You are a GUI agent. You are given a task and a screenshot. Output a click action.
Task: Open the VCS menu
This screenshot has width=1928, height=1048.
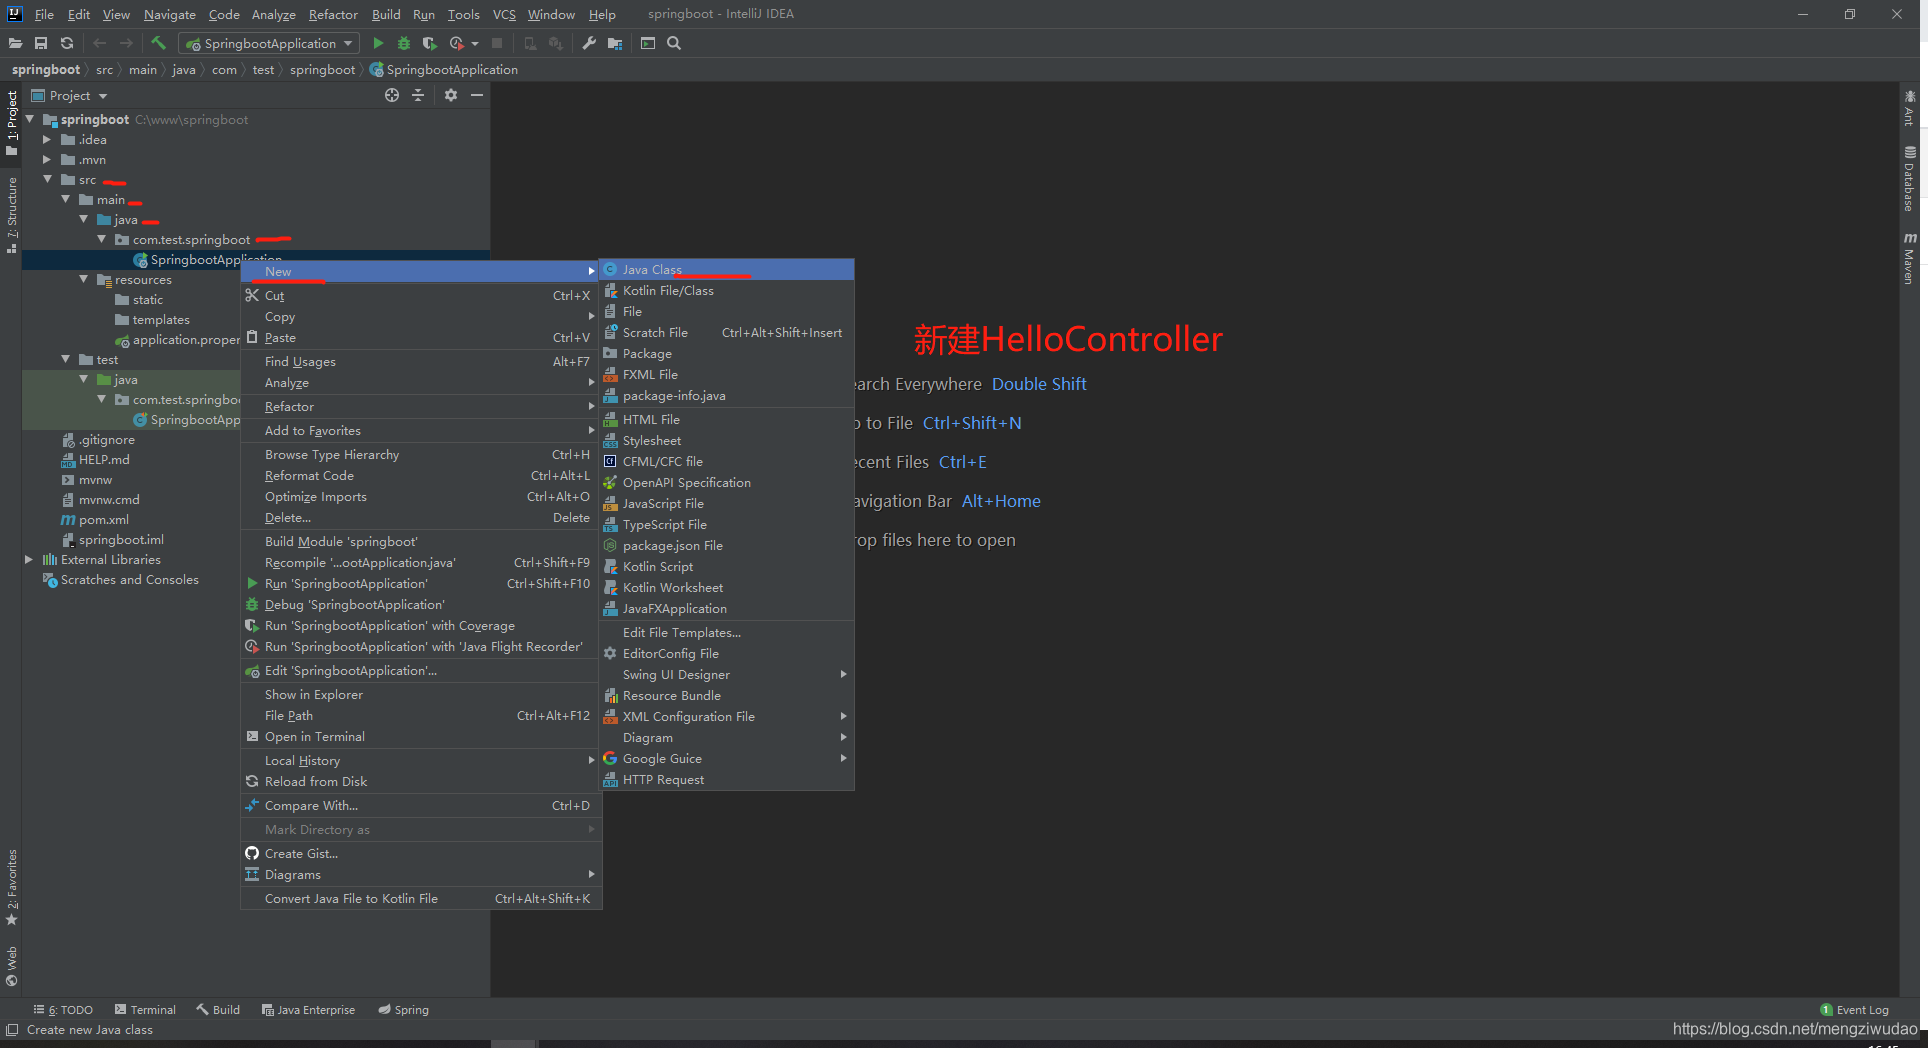click(504, 14)
